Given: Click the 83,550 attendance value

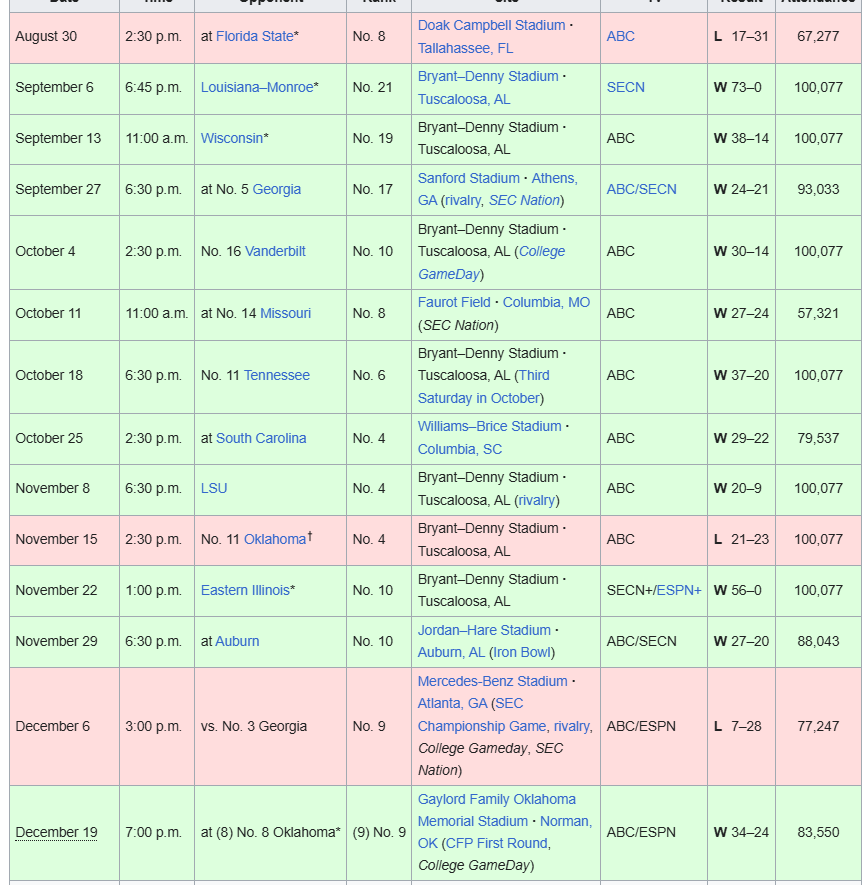Looking at the screenshot, I should 818,833.
